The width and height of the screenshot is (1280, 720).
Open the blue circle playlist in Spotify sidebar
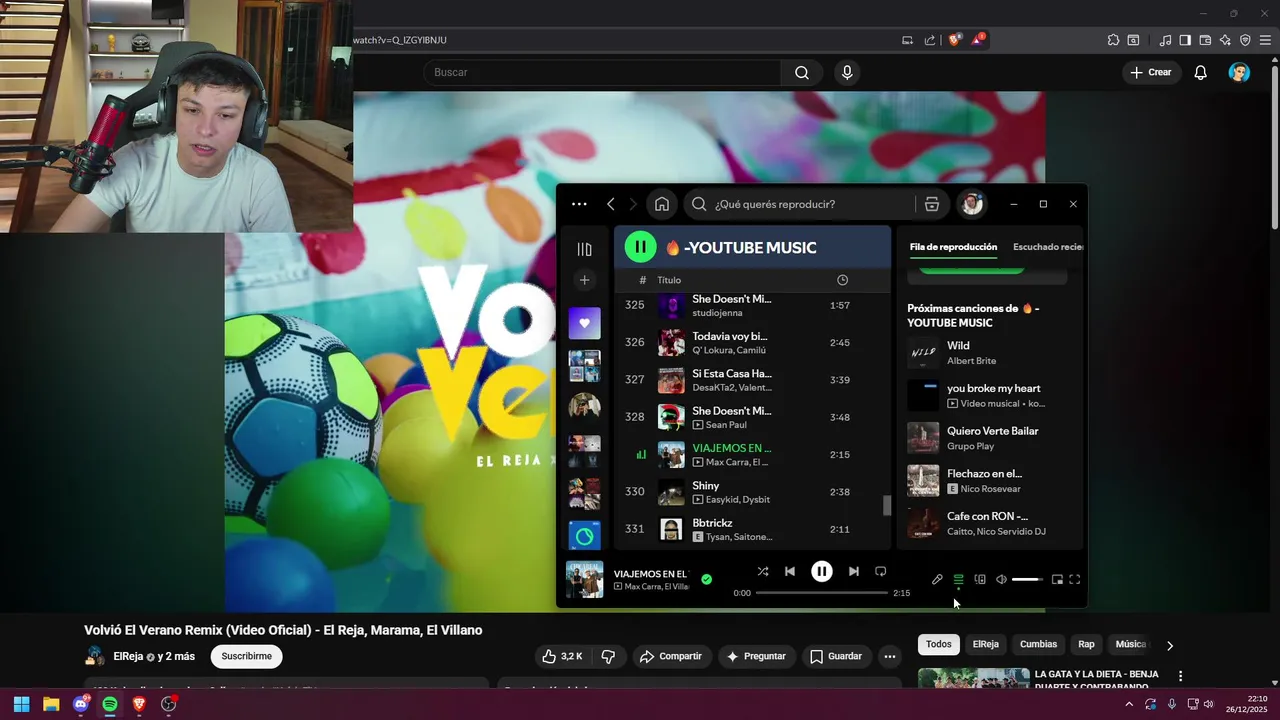(x=585, y=536)
